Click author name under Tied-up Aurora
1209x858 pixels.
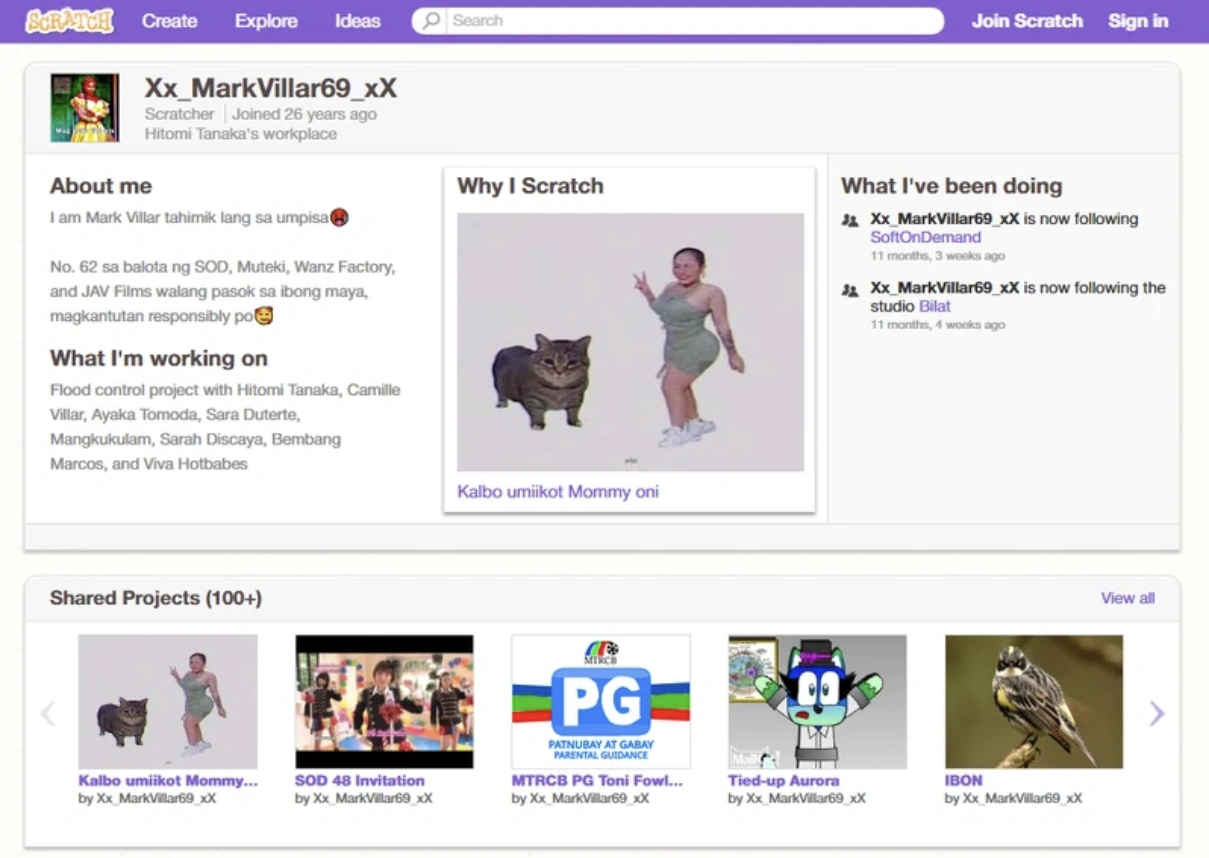coord(805,798)
